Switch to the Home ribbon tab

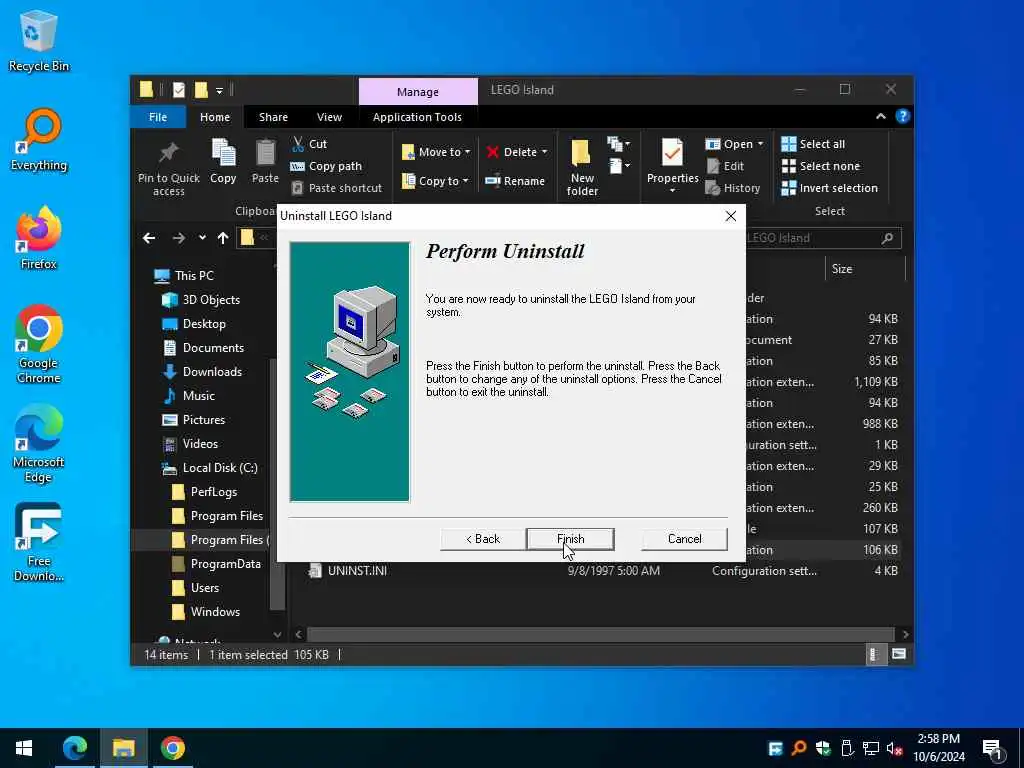click(215, 117)
